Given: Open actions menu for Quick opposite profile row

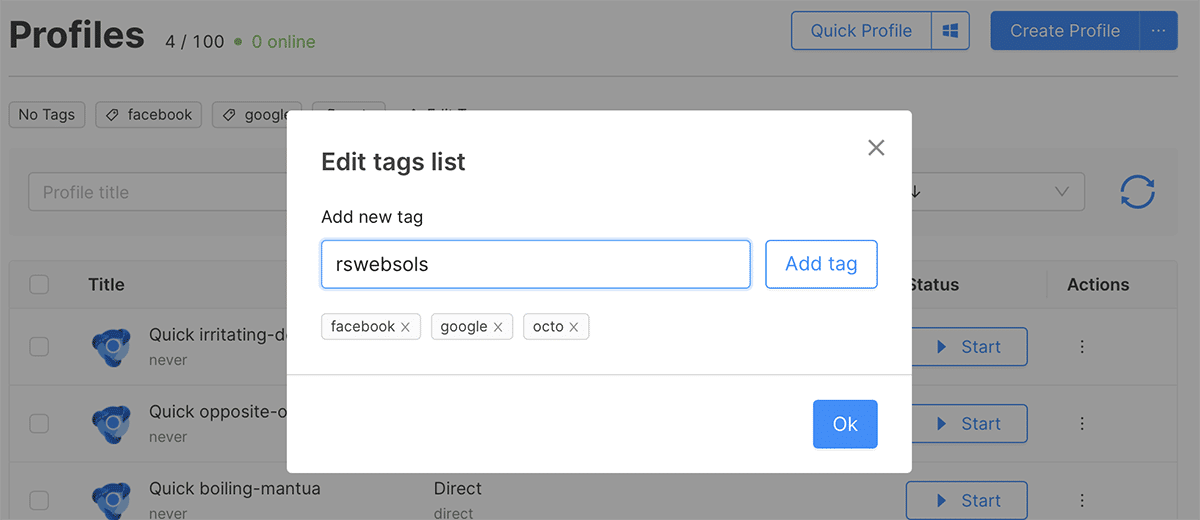Looking at the screenshot, I should [1081, 424].
